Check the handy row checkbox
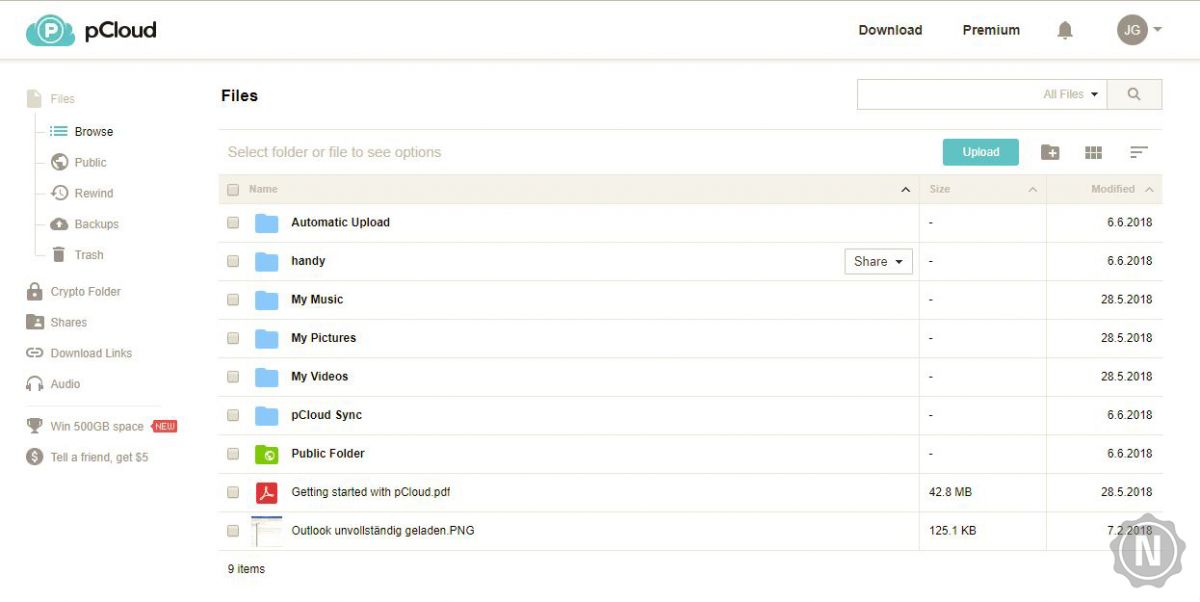Viewport: 1200px width, 602px height. pyautogui.click(x=233, y=261)
